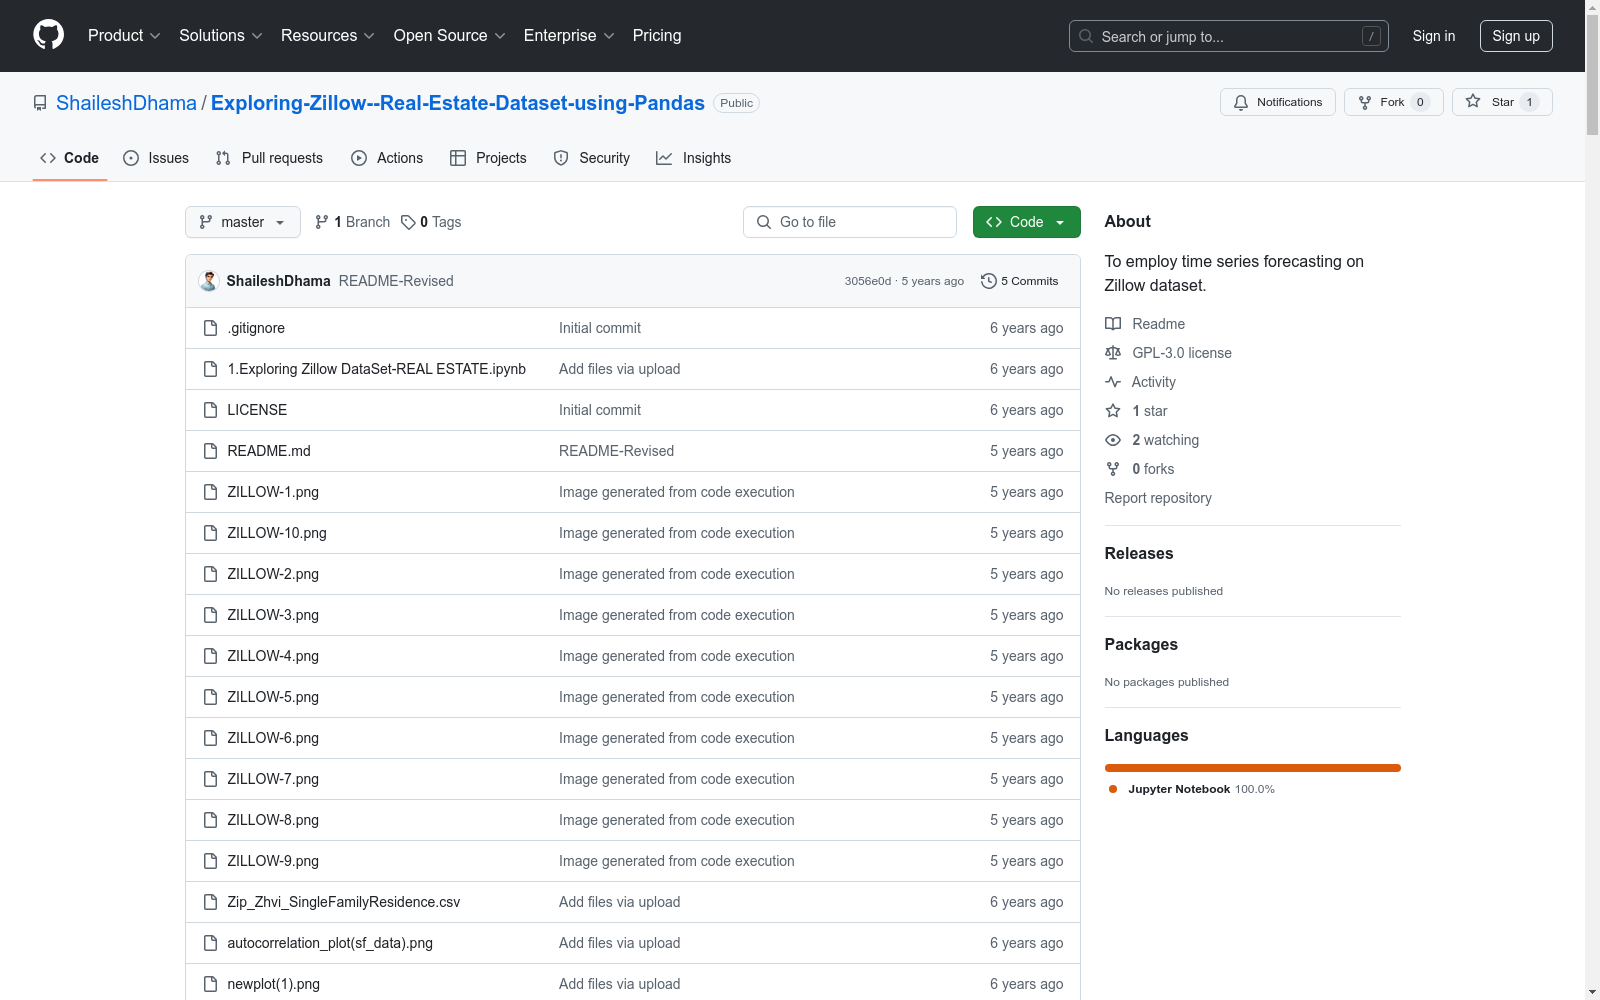Star this repository
Image resolution: width=1600 pixels, height=1000 pixels.
point(1502,102)
